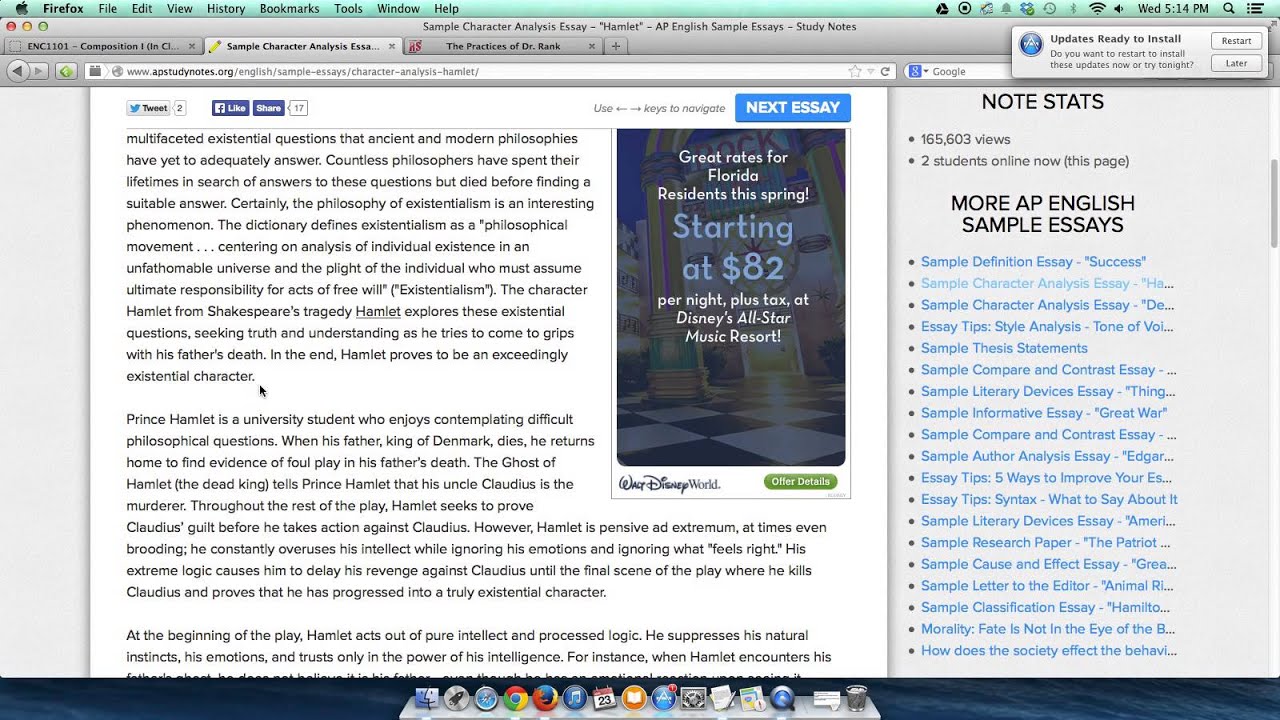Reload the page with the refresh icon

885,72
